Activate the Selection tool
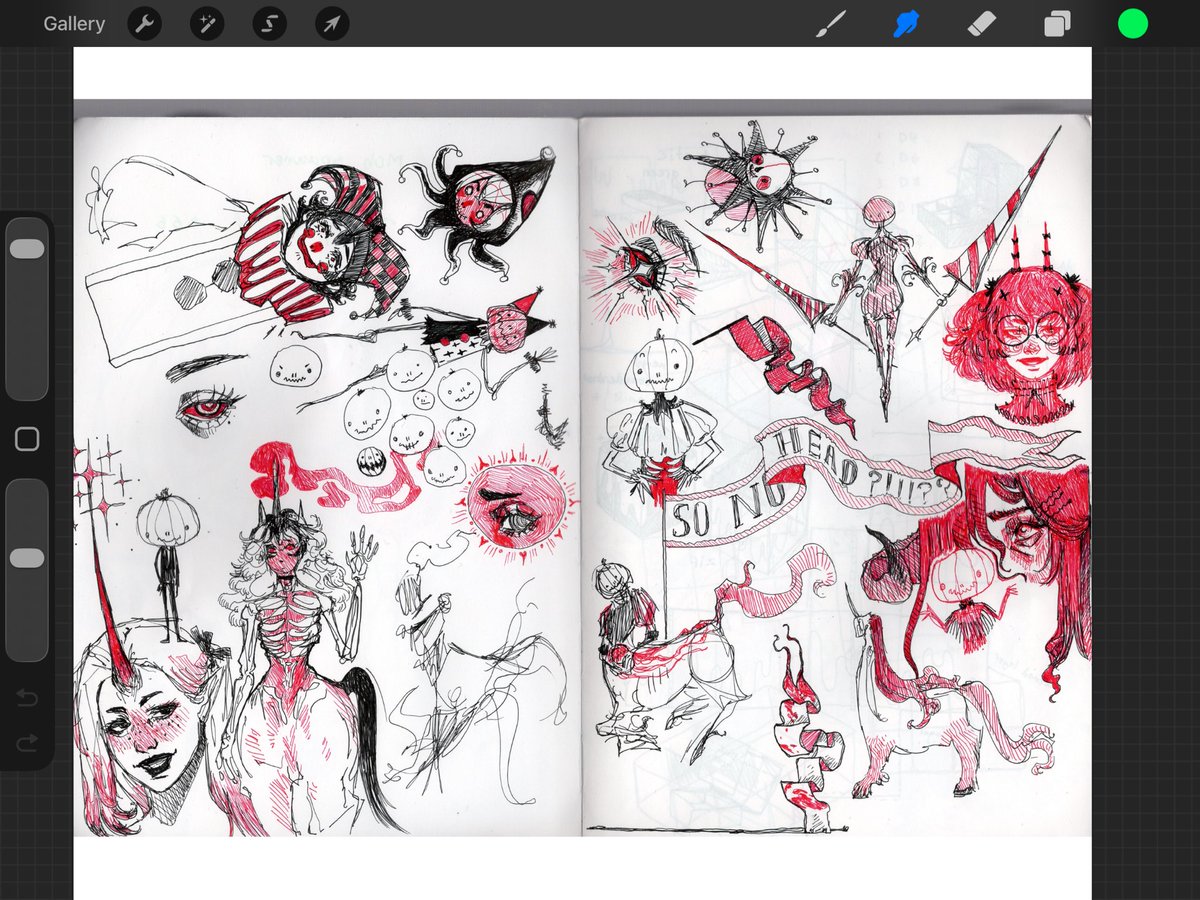 pos(270,23)
